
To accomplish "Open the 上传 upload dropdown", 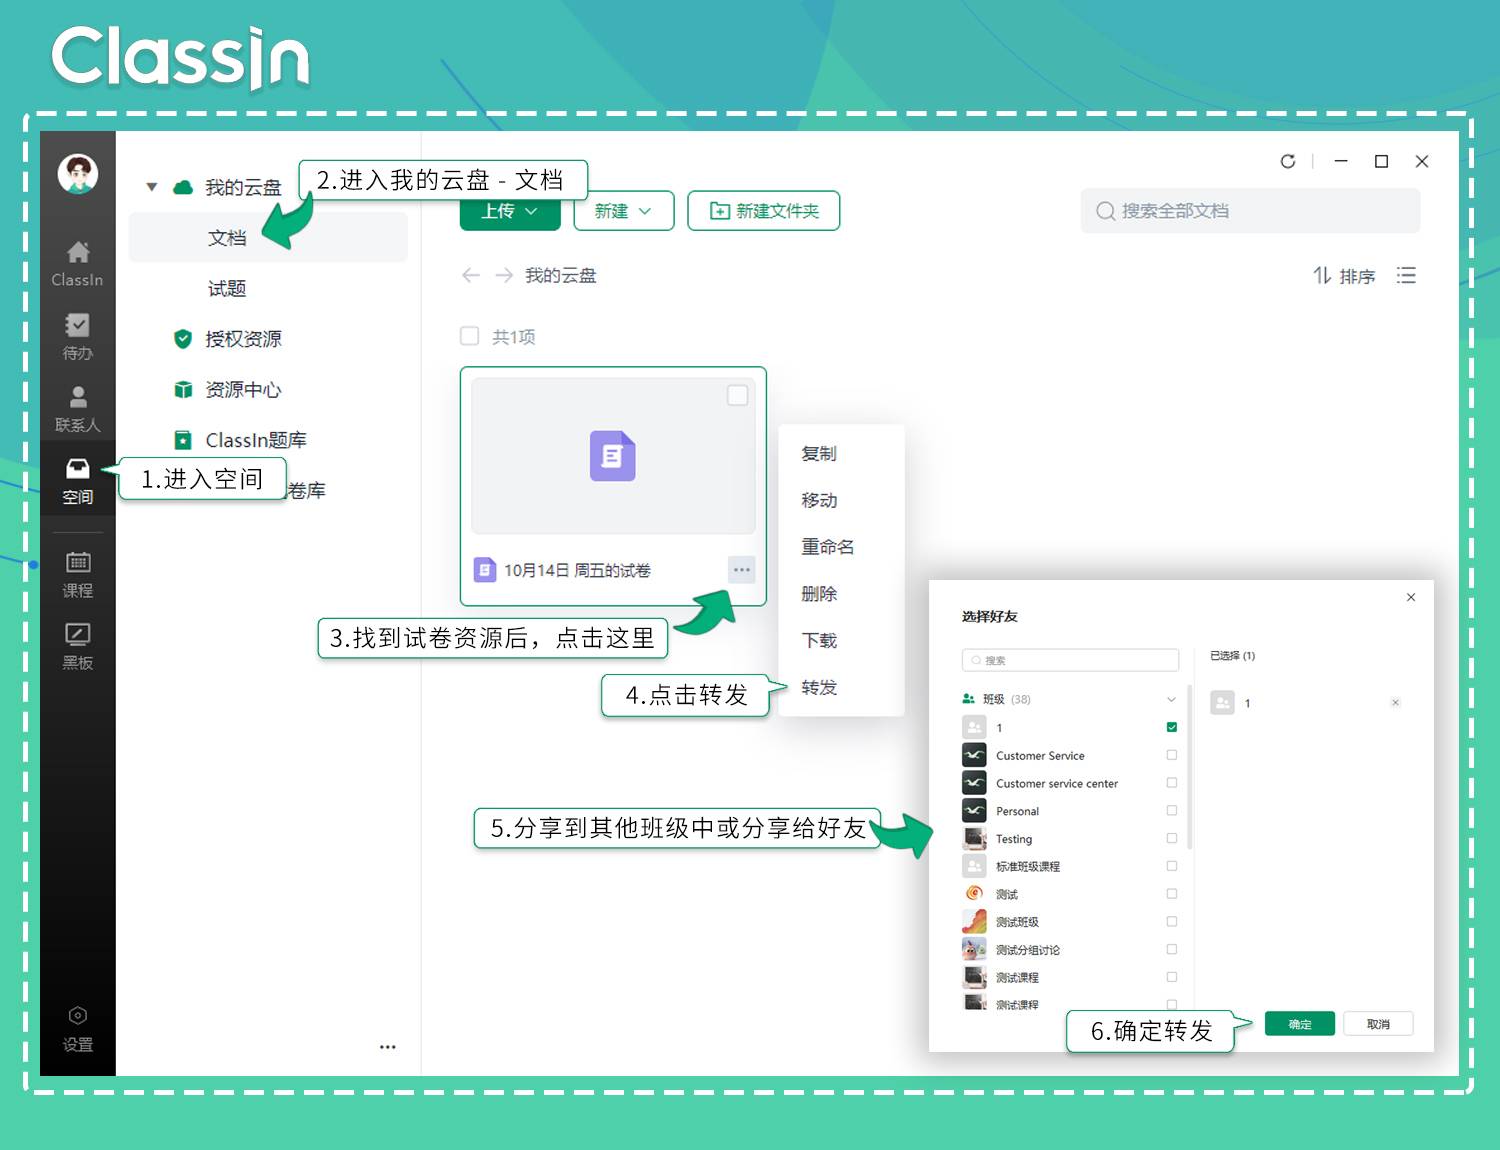I will click(510, 211).
